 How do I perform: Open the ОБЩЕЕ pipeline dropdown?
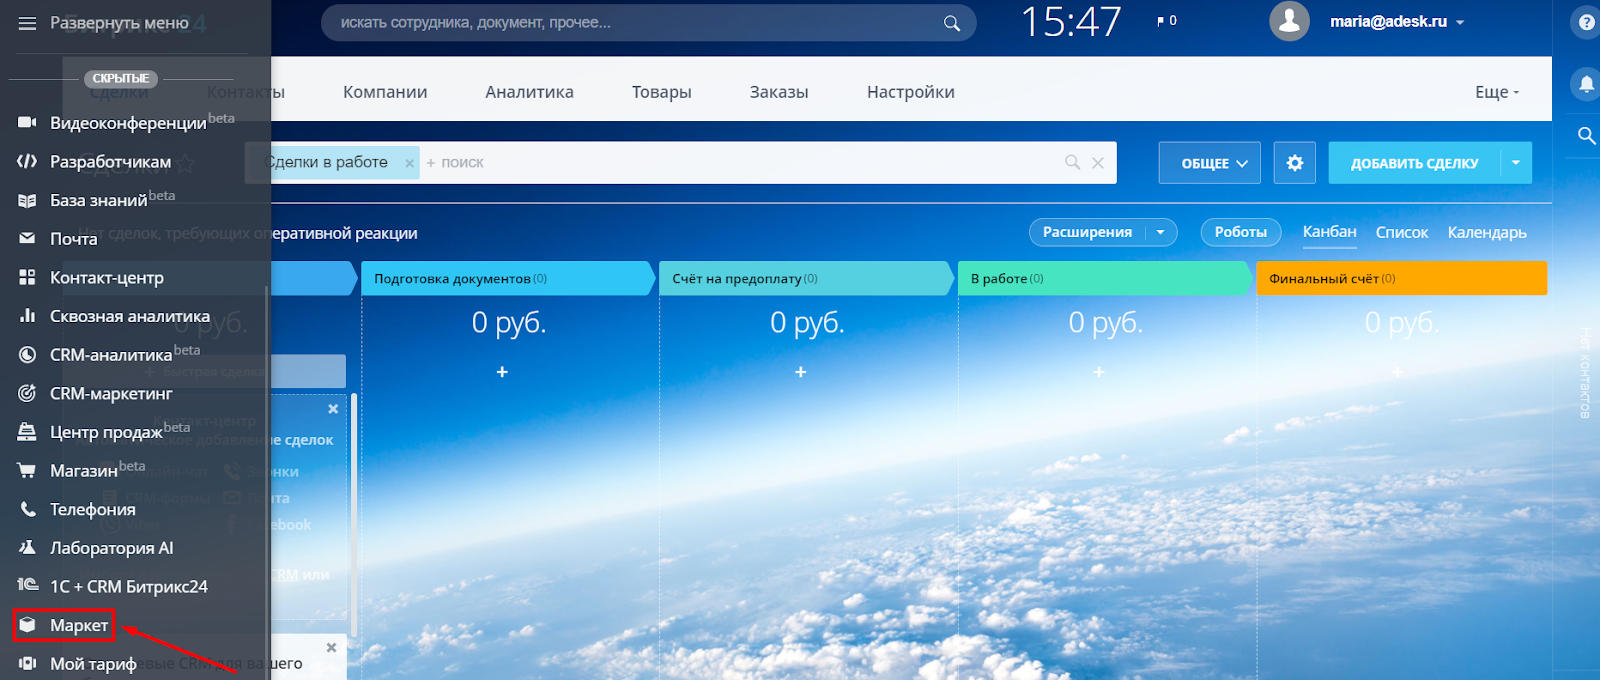[1209, 163]
